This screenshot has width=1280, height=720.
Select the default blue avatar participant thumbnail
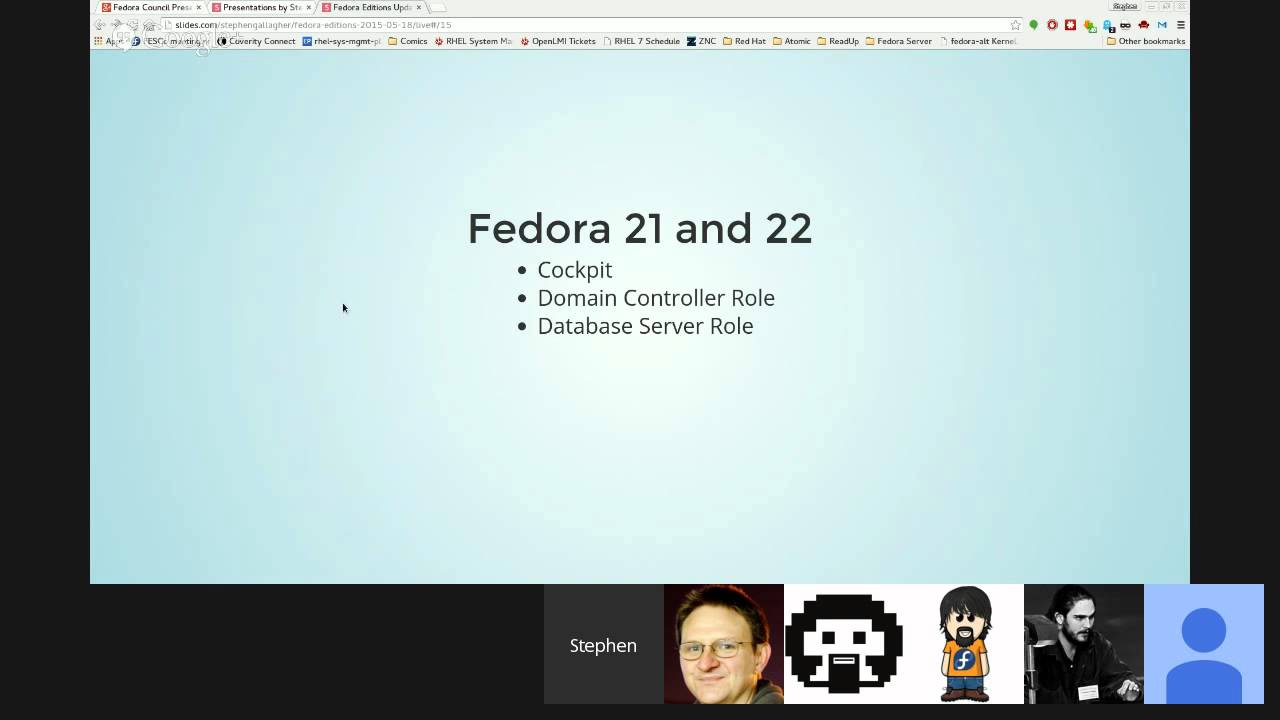[x=1204, y=644]
